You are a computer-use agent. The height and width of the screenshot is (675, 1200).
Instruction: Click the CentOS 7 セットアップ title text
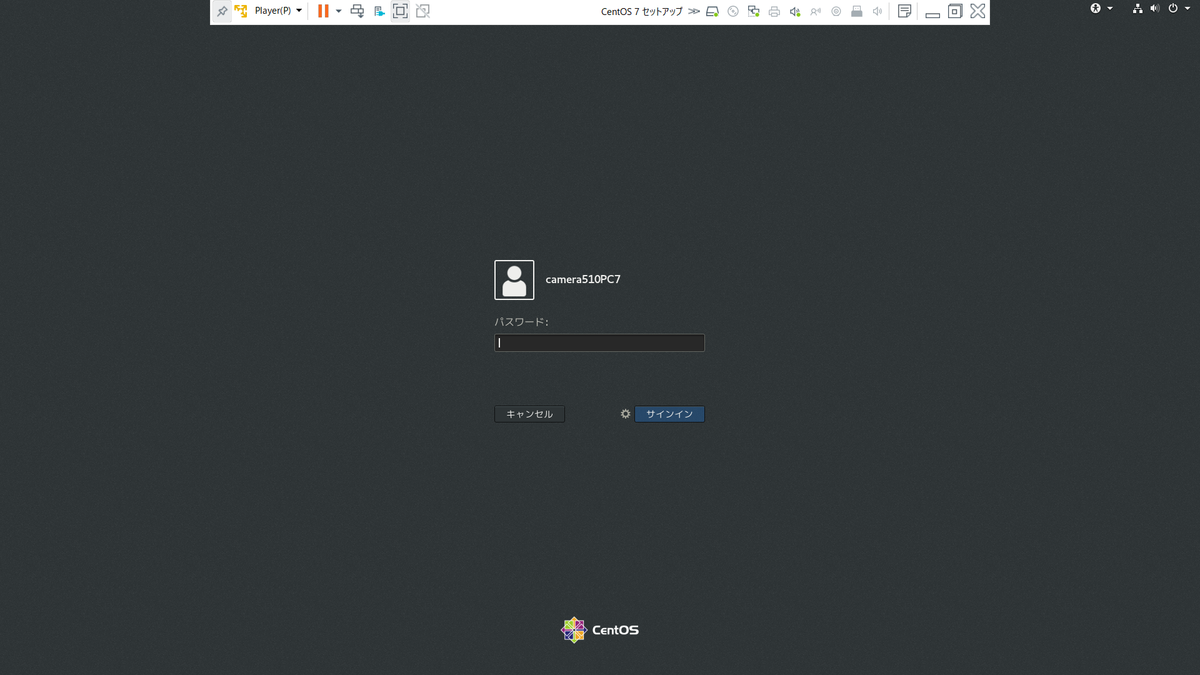642,12
